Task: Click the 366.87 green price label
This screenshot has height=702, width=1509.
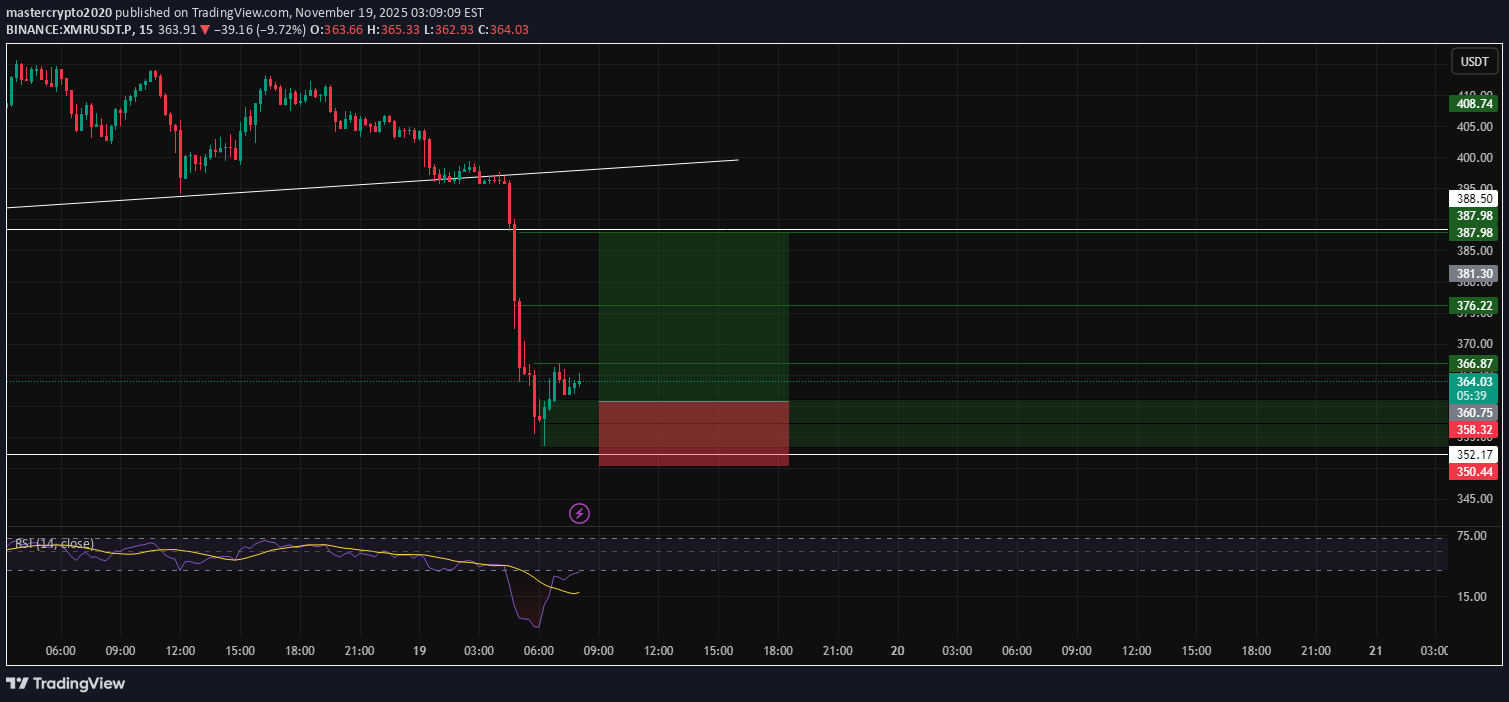Action: tap(1475, 364)
